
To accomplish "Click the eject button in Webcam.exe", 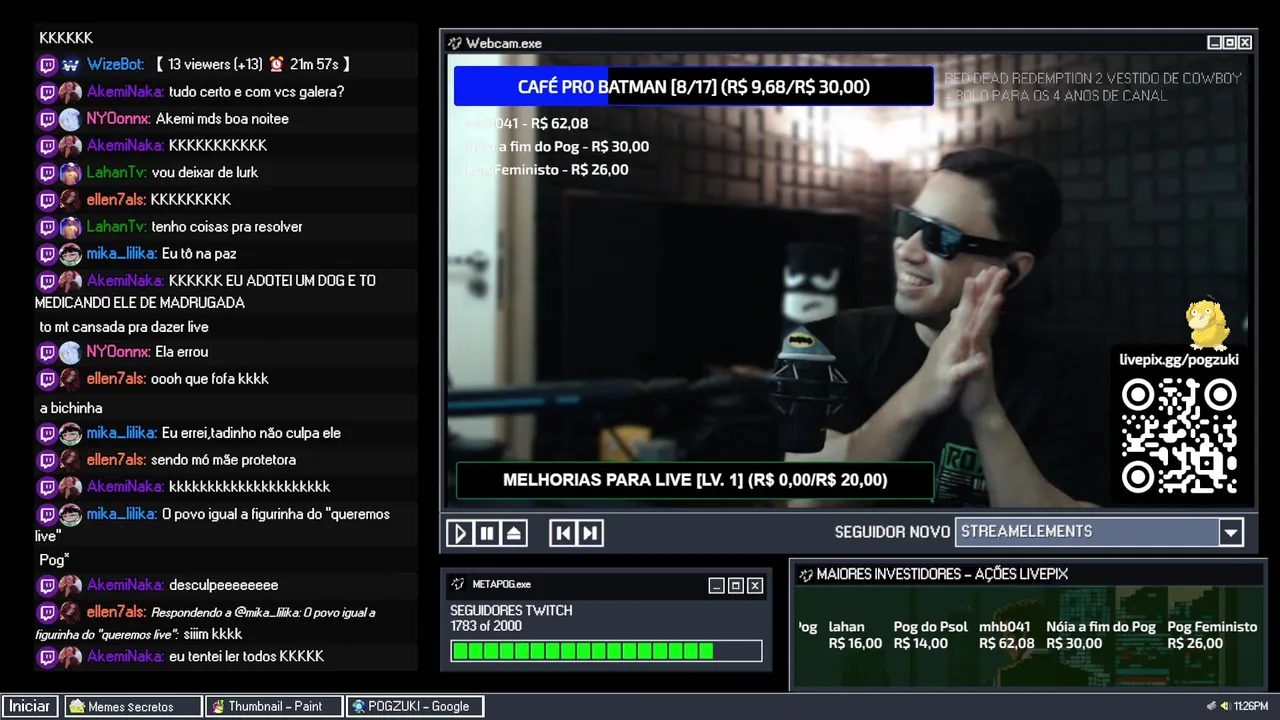I will pyautogui.click(x=514, y=533).
